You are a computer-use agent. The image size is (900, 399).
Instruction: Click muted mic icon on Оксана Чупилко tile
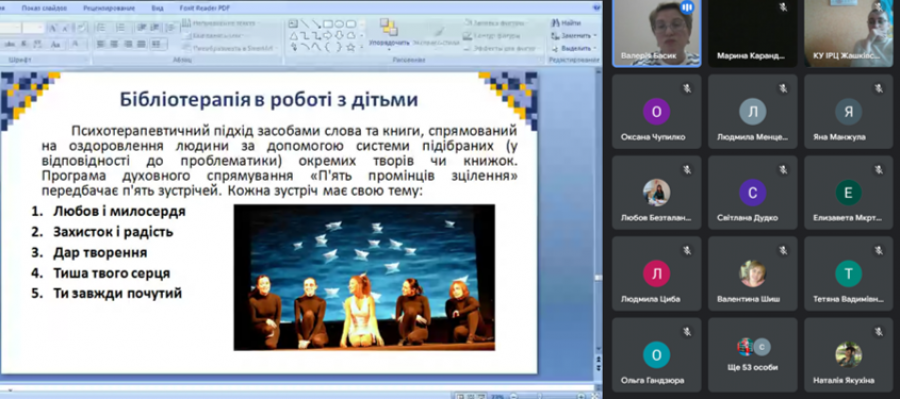[686, 88]
